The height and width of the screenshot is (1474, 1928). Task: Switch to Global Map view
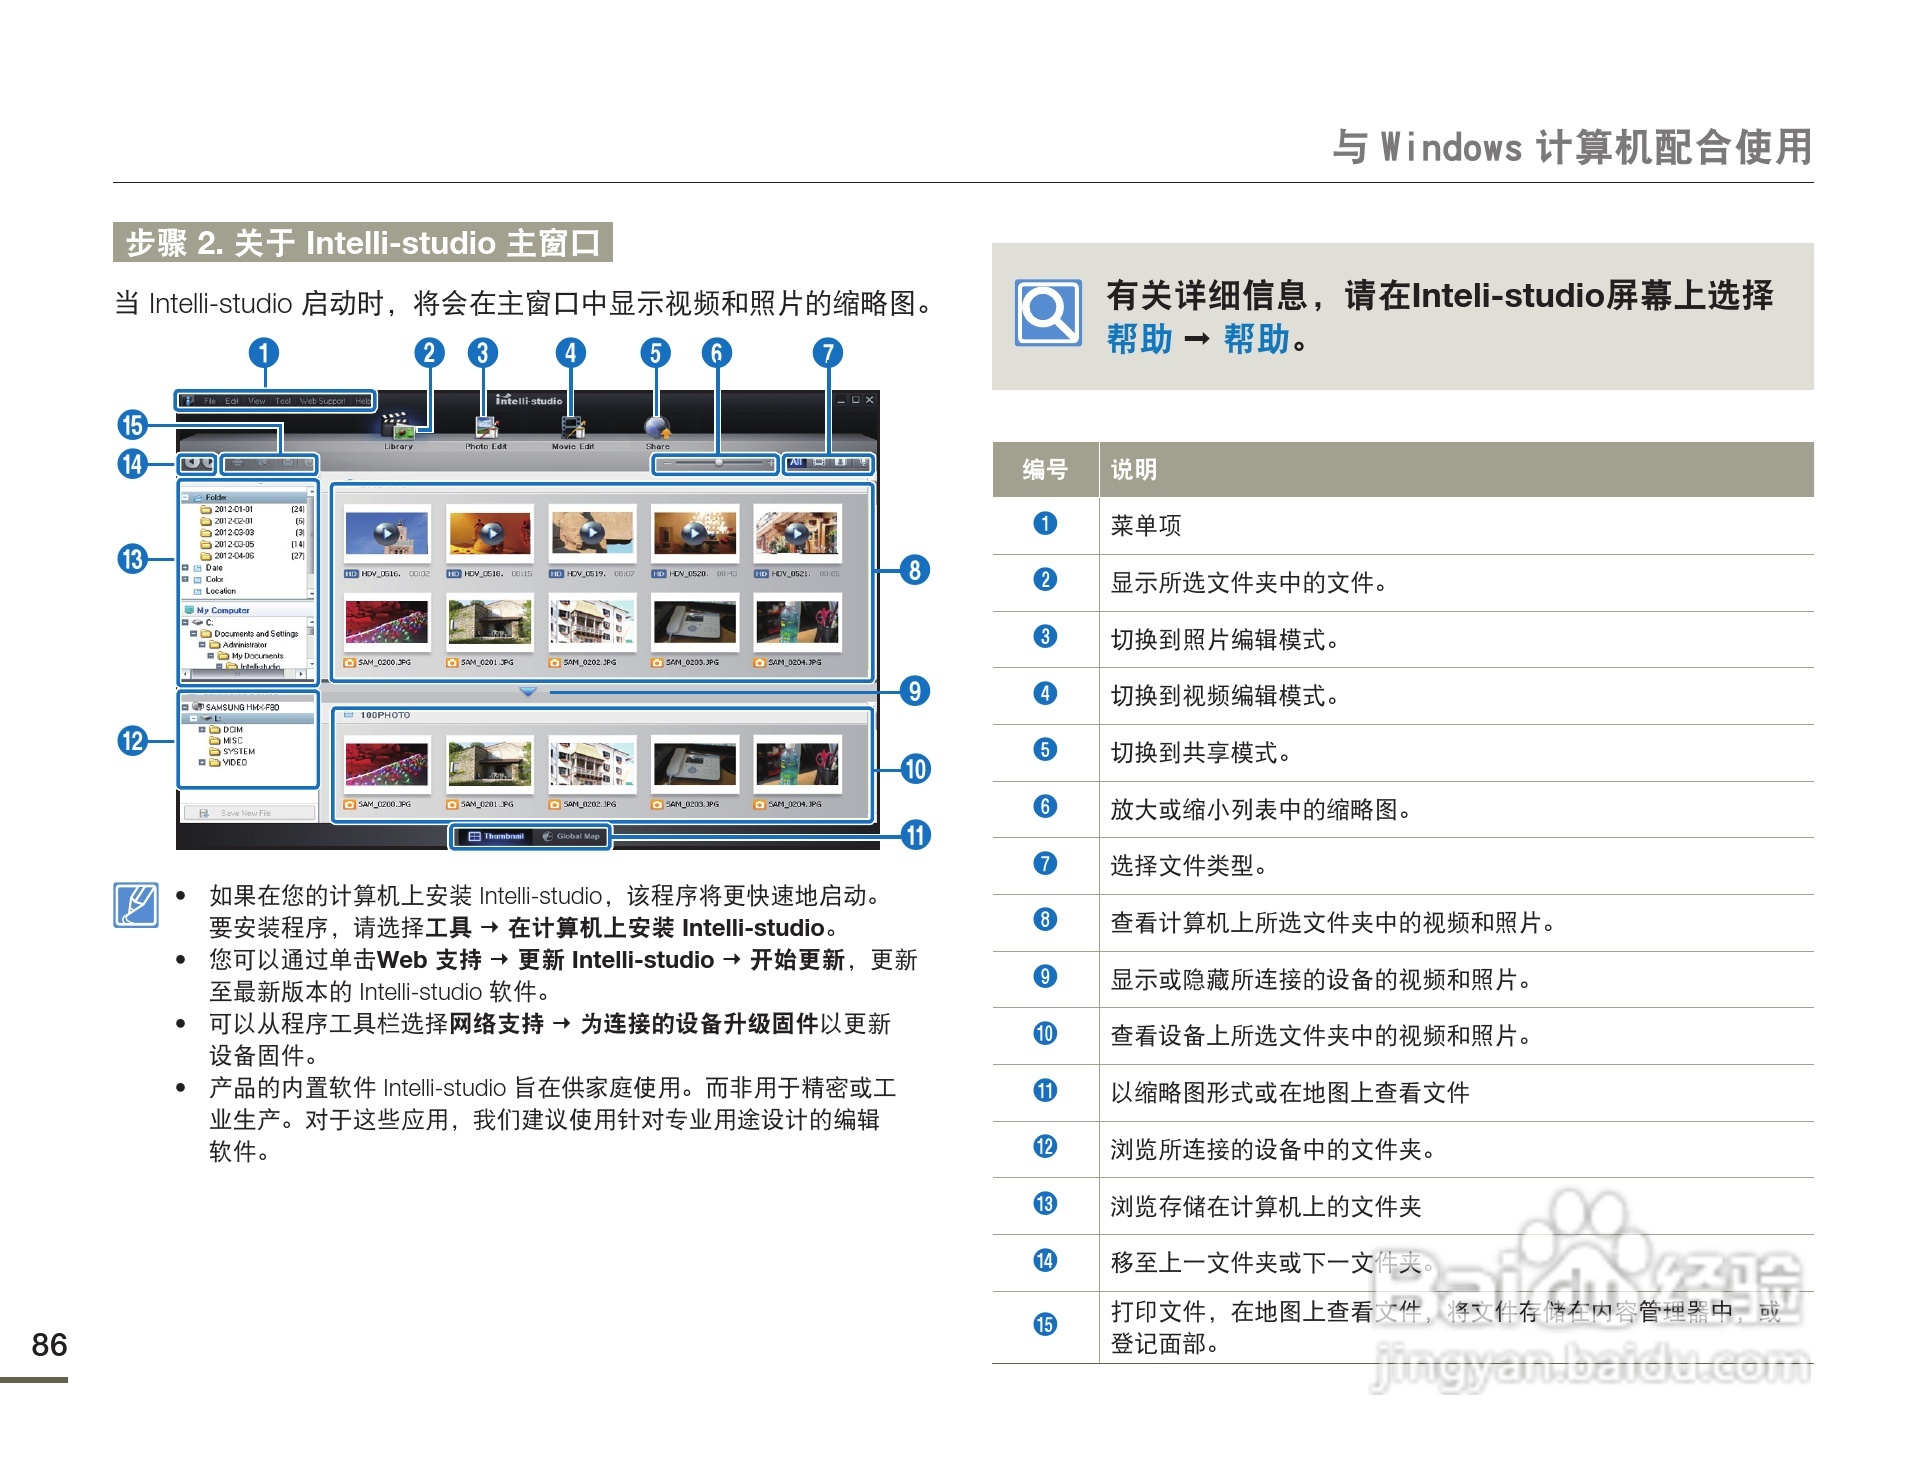click(572, 836)
